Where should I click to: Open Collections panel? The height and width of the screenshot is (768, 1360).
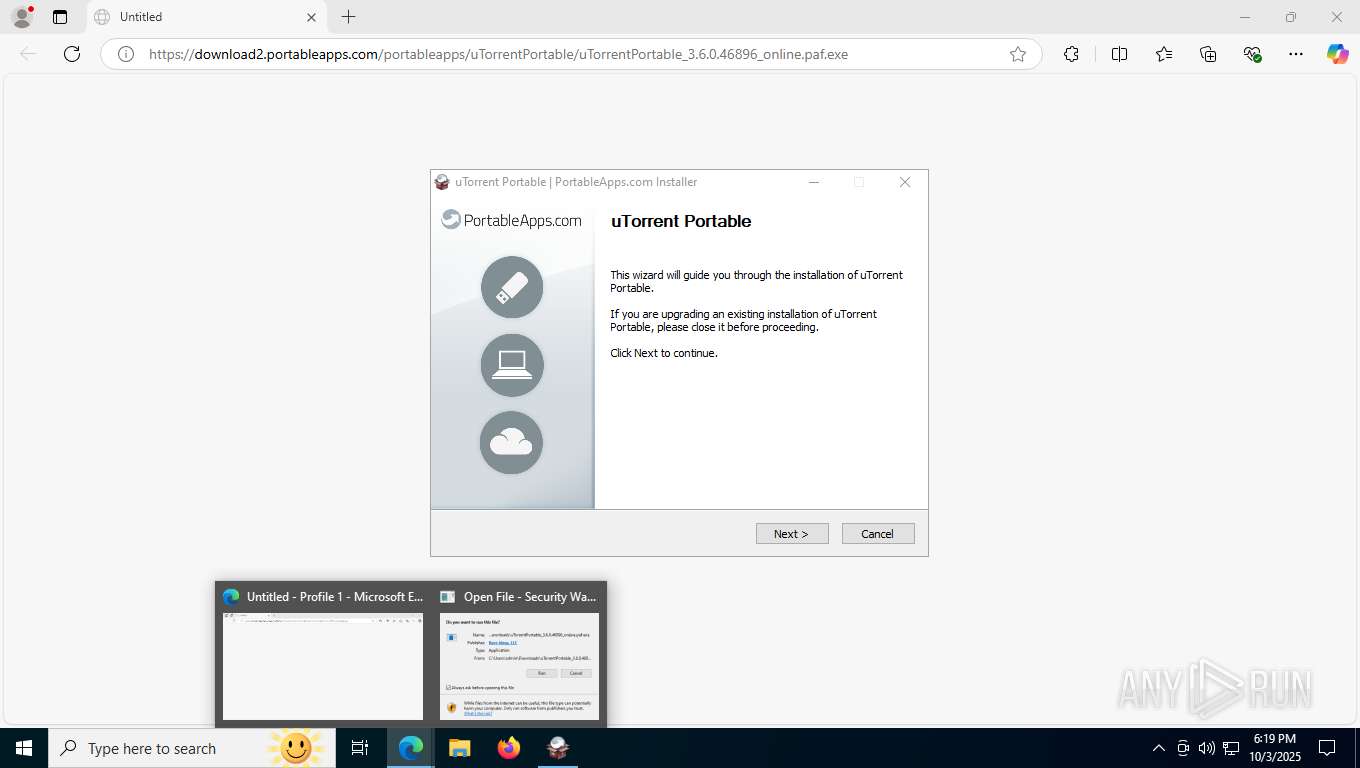[x=1208, y=54]
